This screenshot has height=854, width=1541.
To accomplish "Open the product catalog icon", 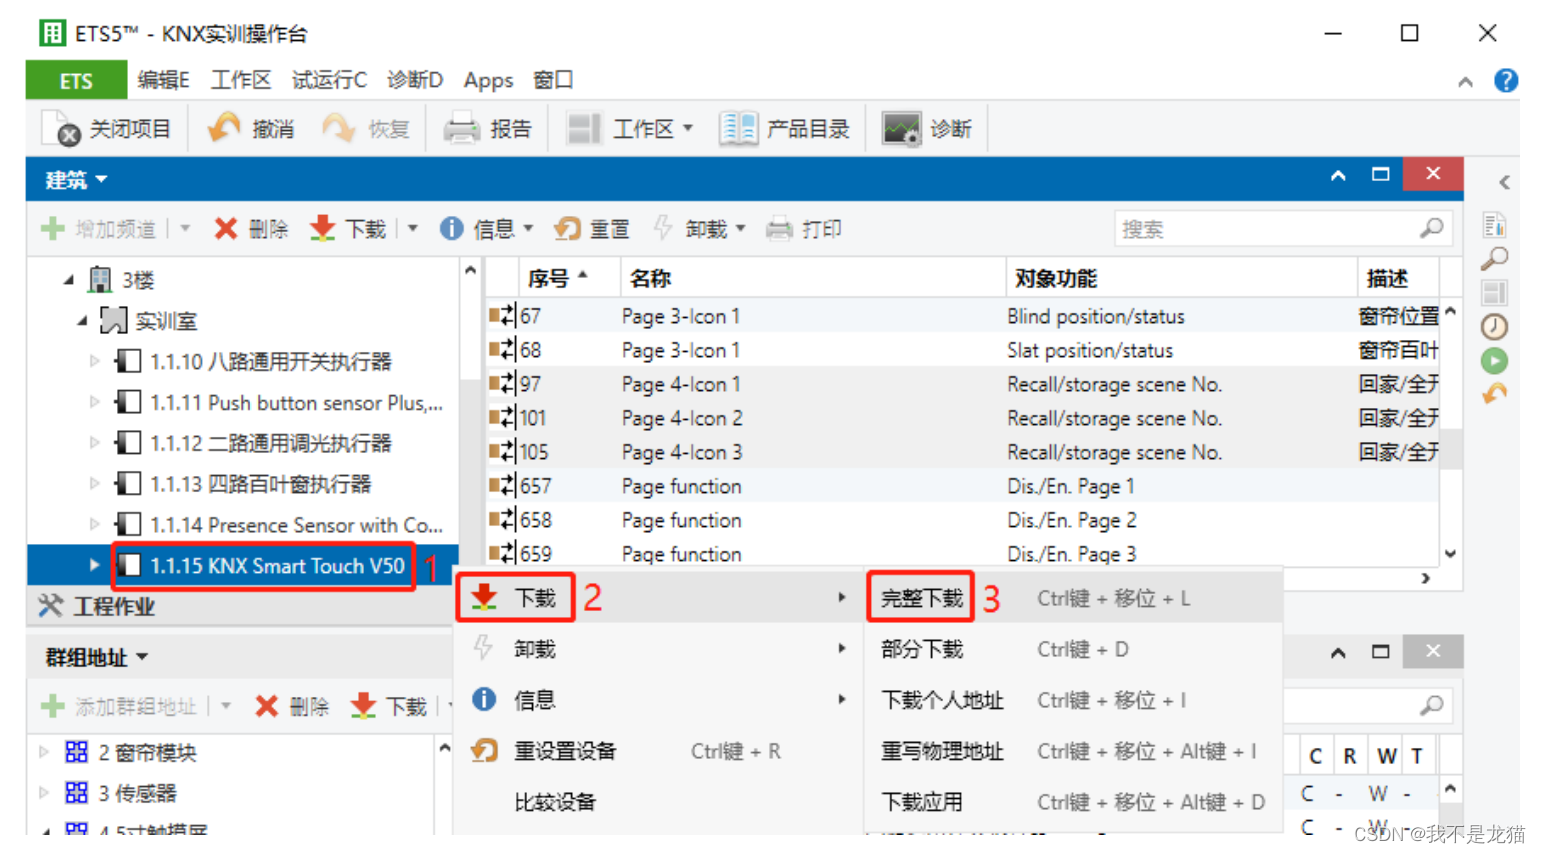I will 738,129.
